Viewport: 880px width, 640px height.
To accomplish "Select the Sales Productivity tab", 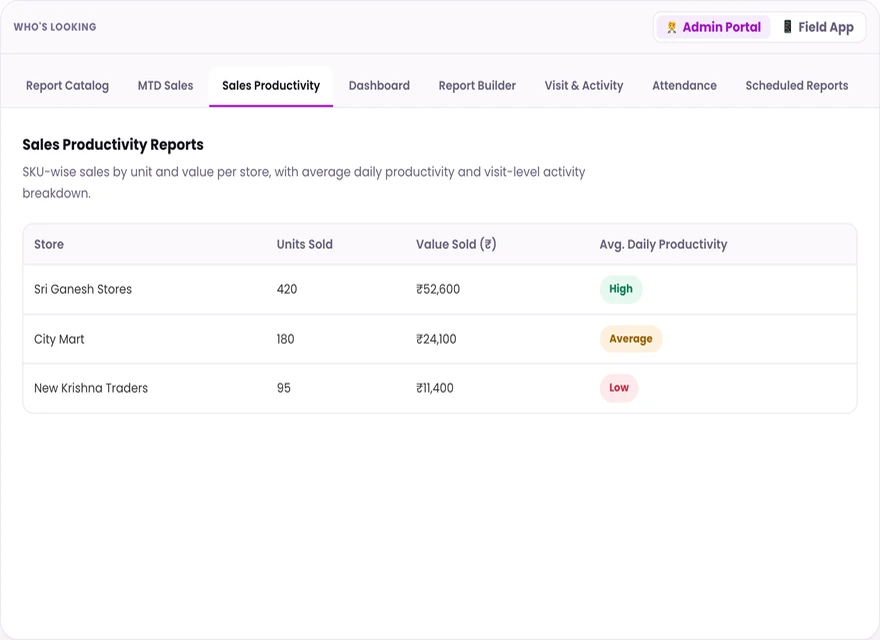I will (271, 85).
